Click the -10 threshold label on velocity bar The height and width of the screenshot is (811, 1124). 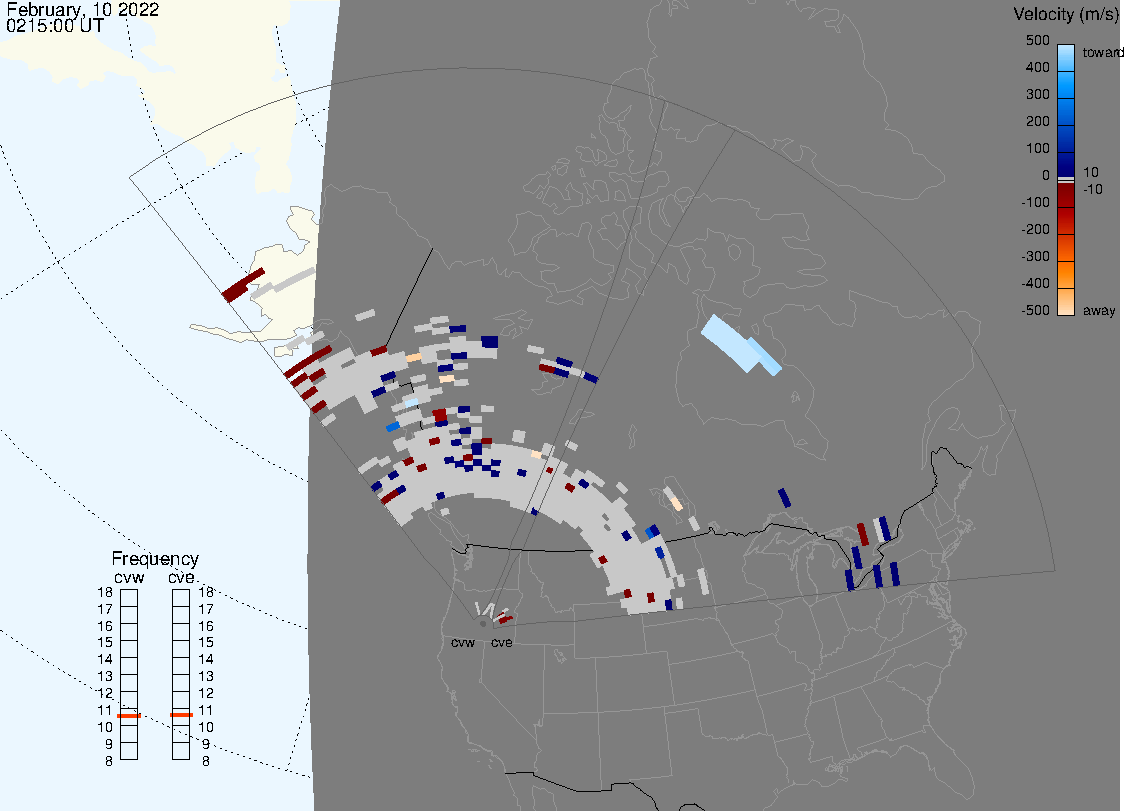[1092, 189]
